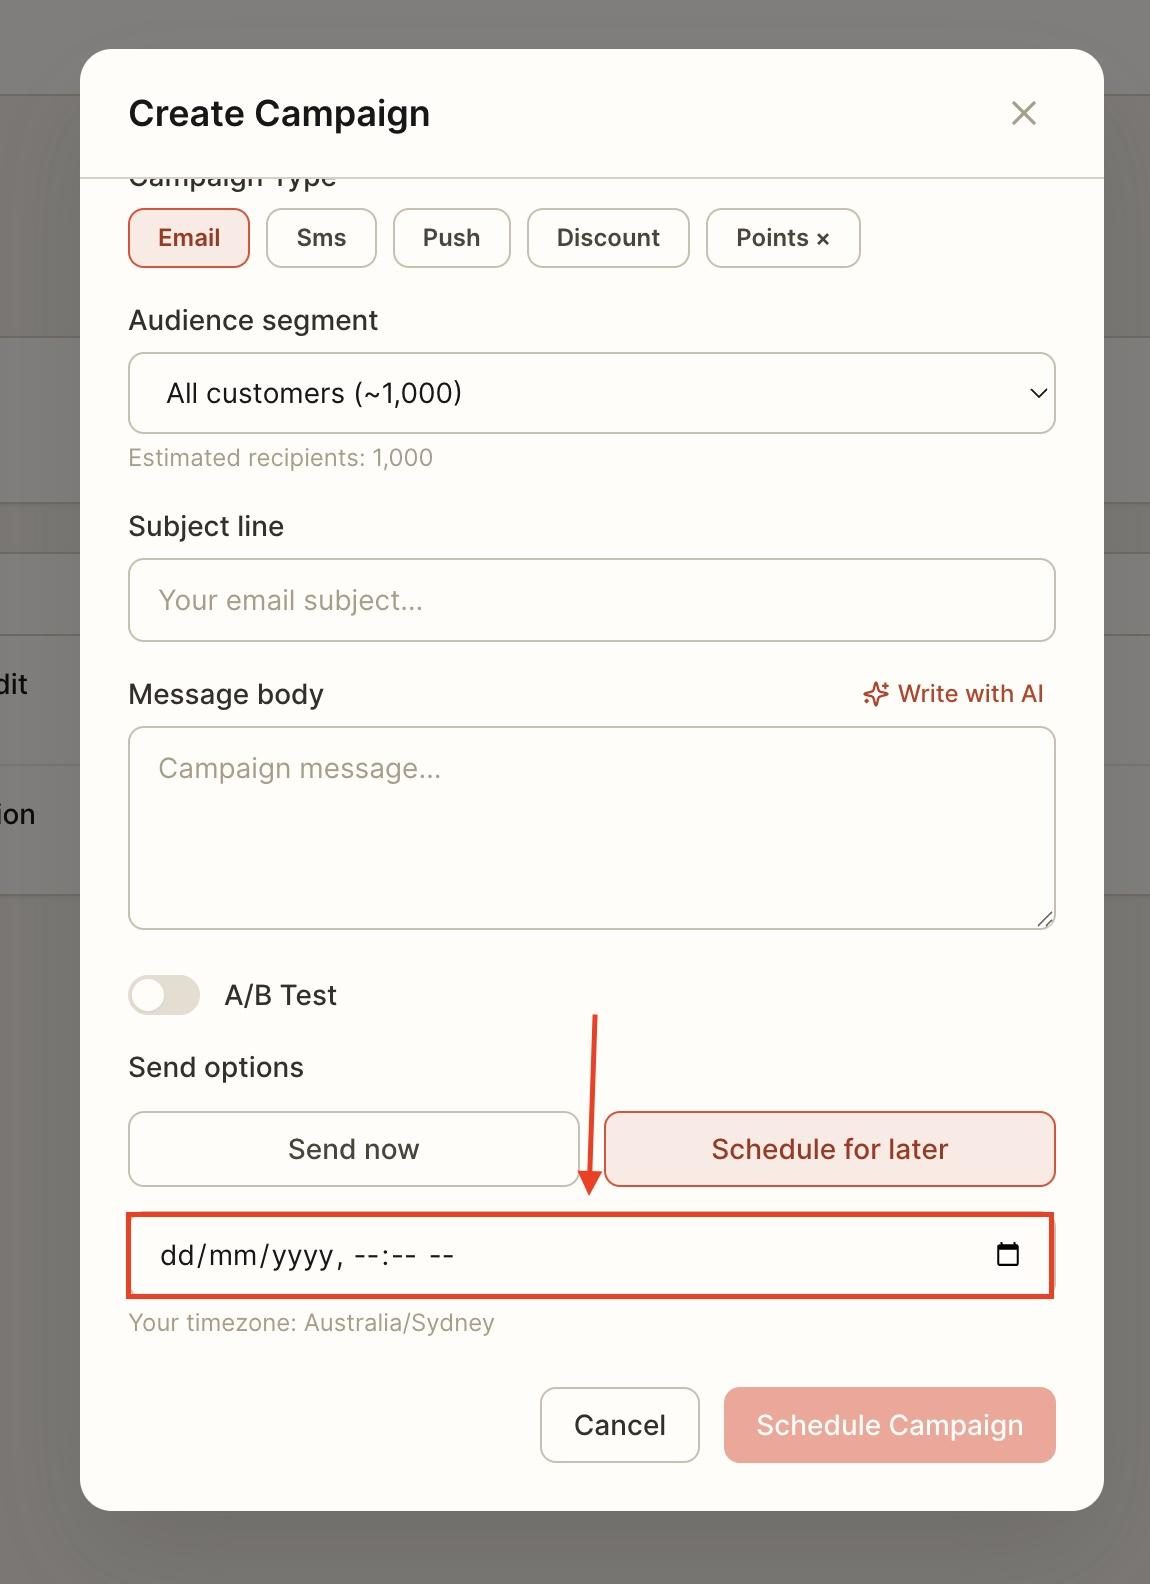
Task: Close the Create Campaign dialog
Action: 1023,113
